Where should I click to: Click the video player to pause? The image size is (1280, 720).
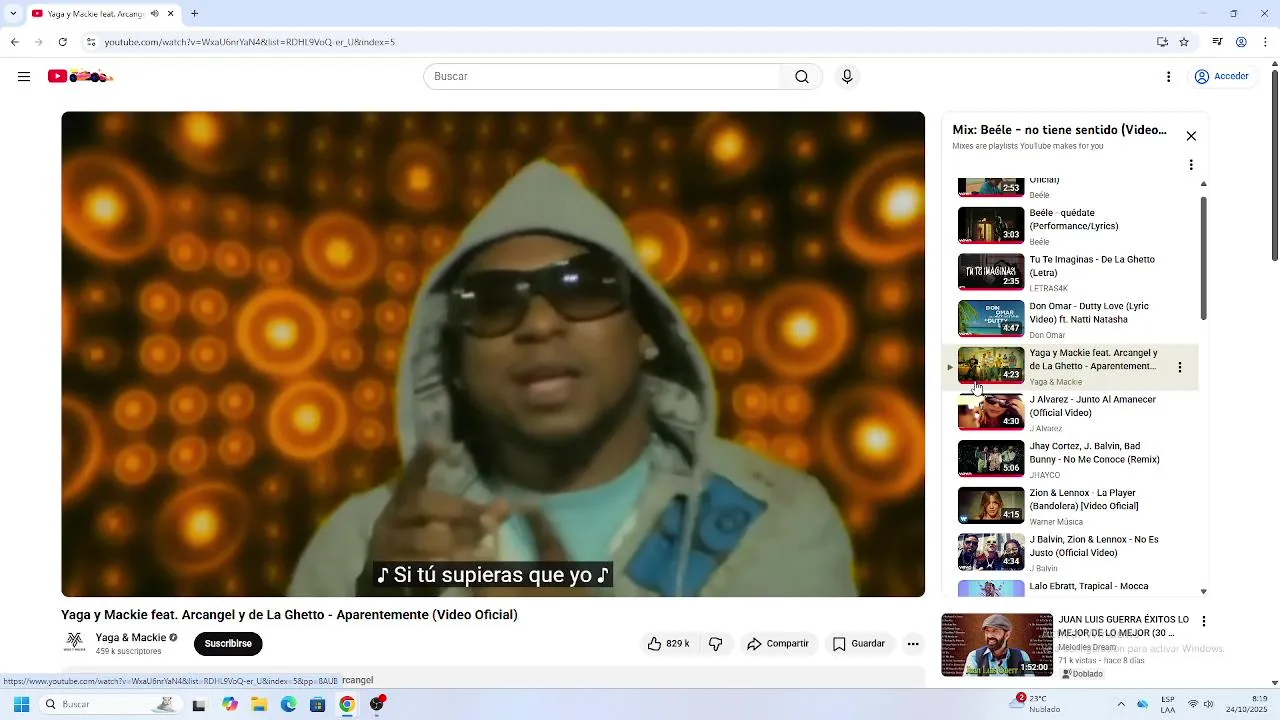click(493, 354)
